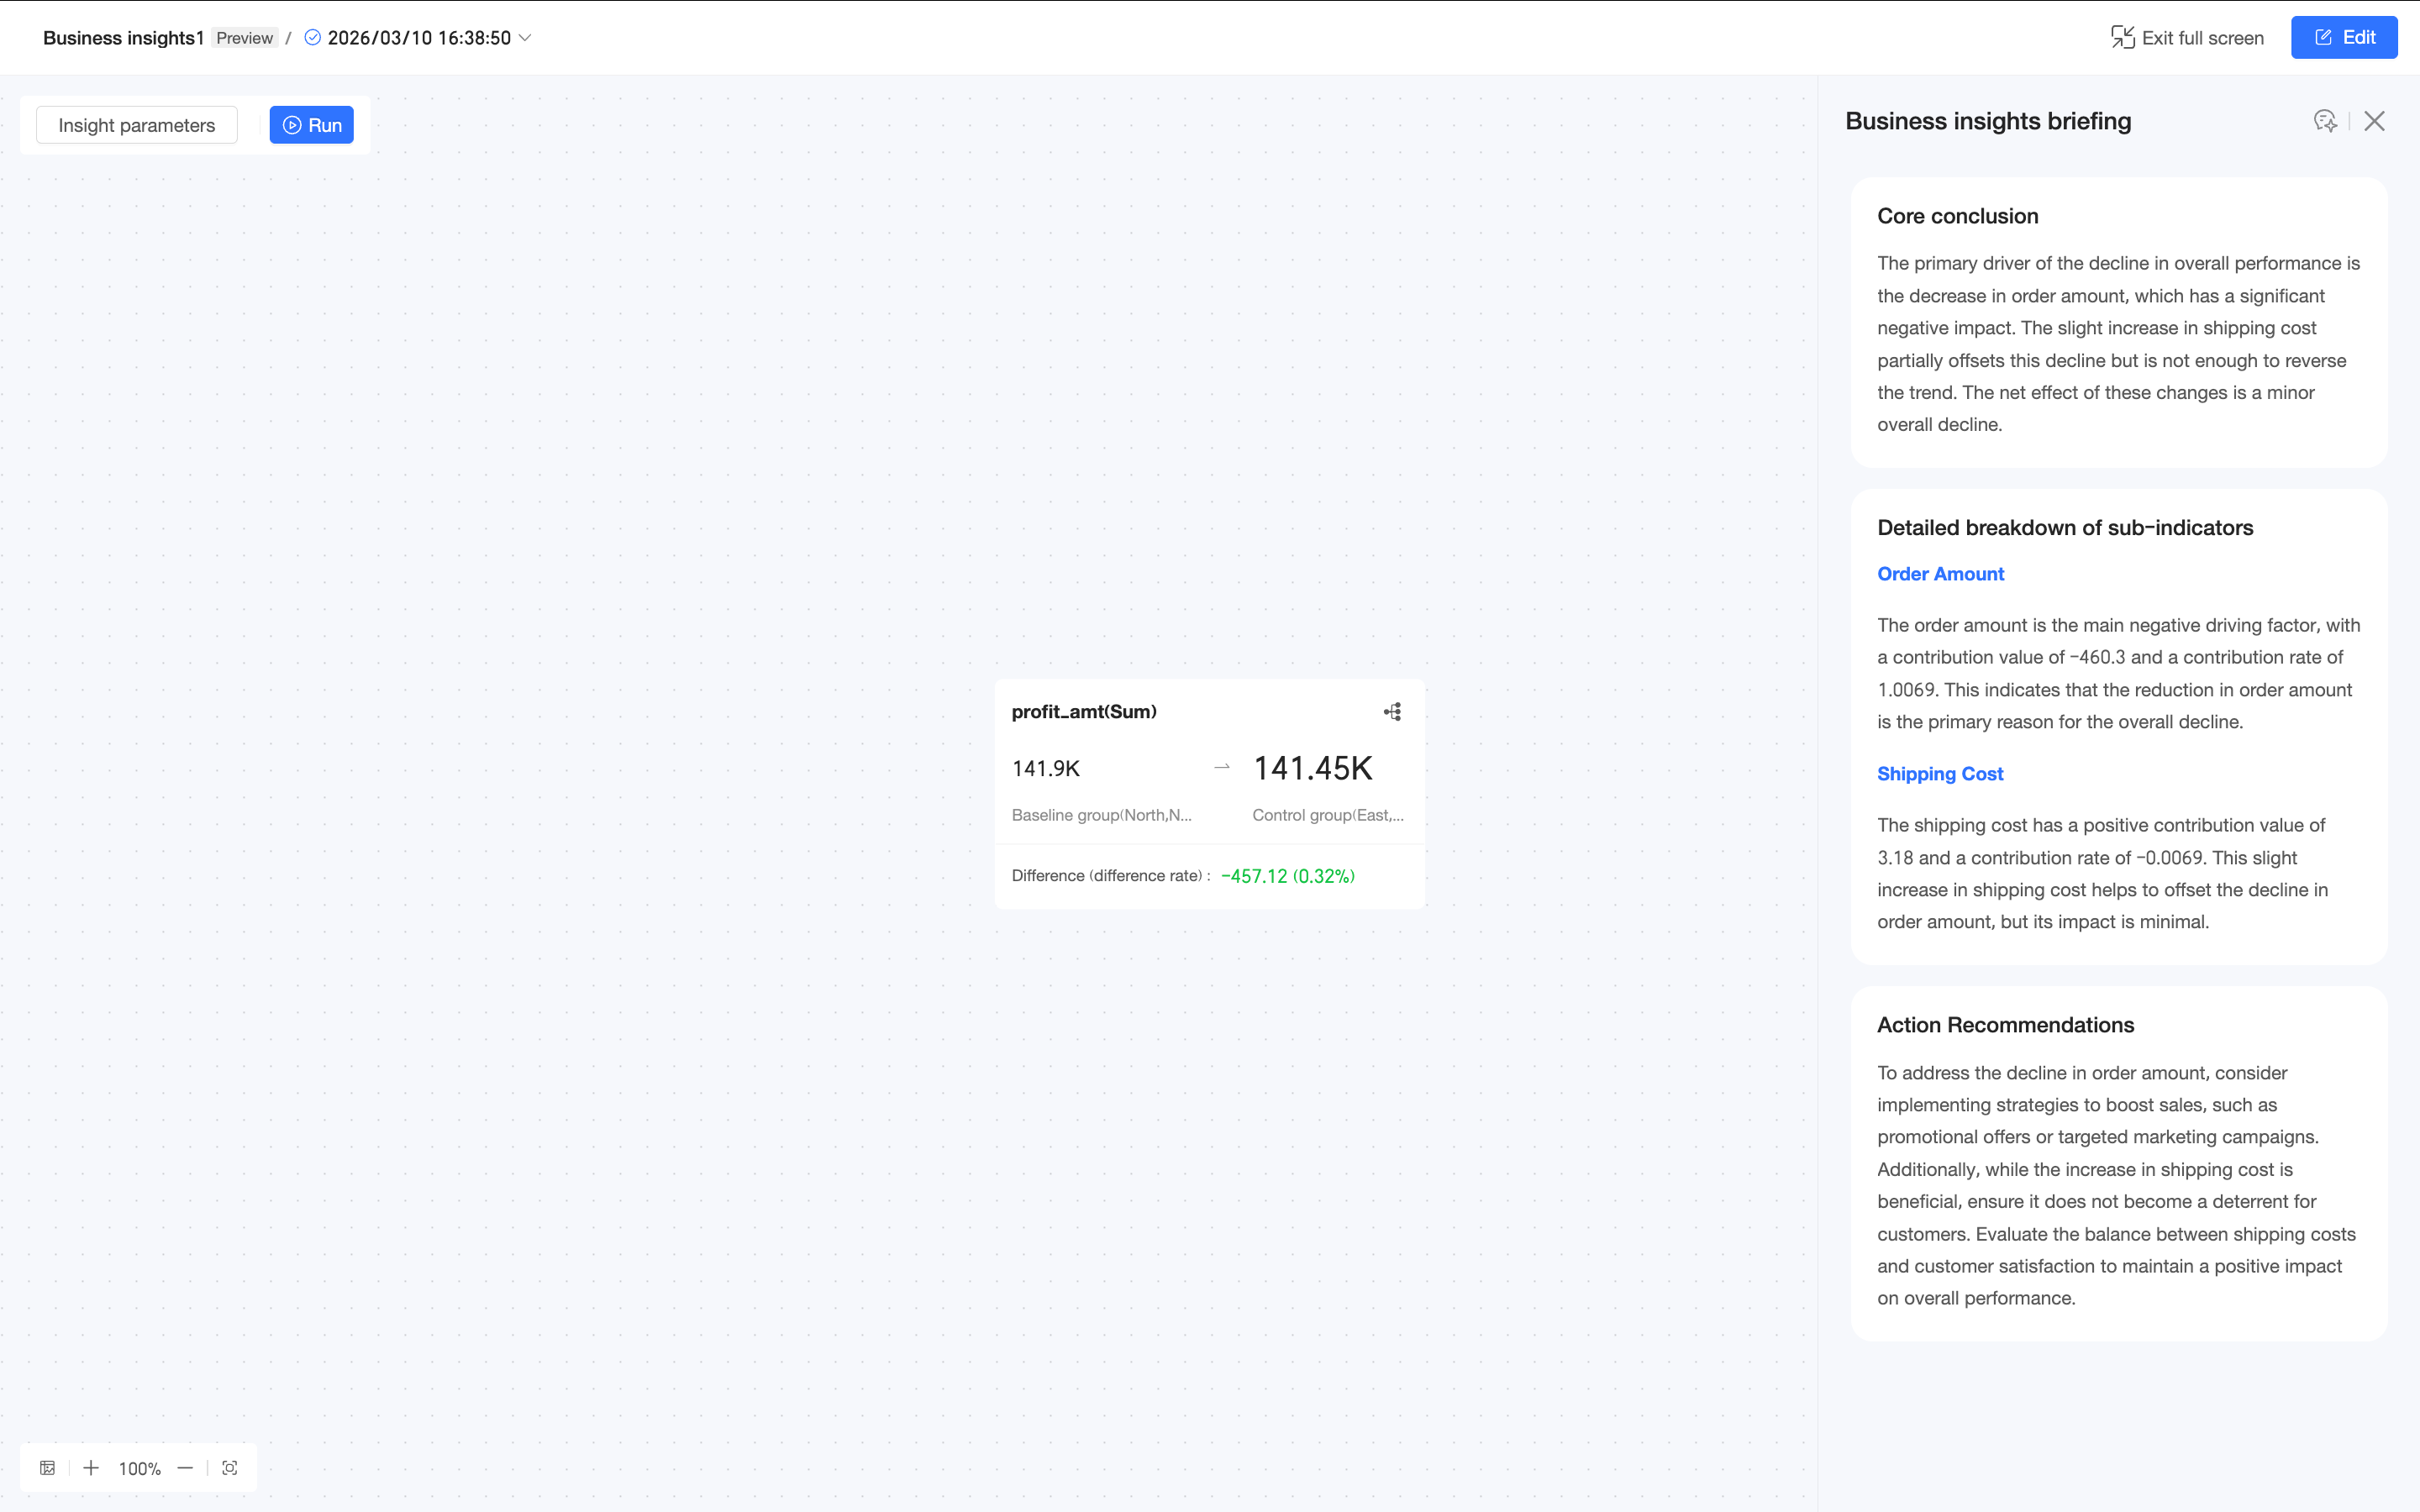Open the Shipping Cost sub-indicator link
This screenshot has height=1512, width=2420.
click(1939, 774)
